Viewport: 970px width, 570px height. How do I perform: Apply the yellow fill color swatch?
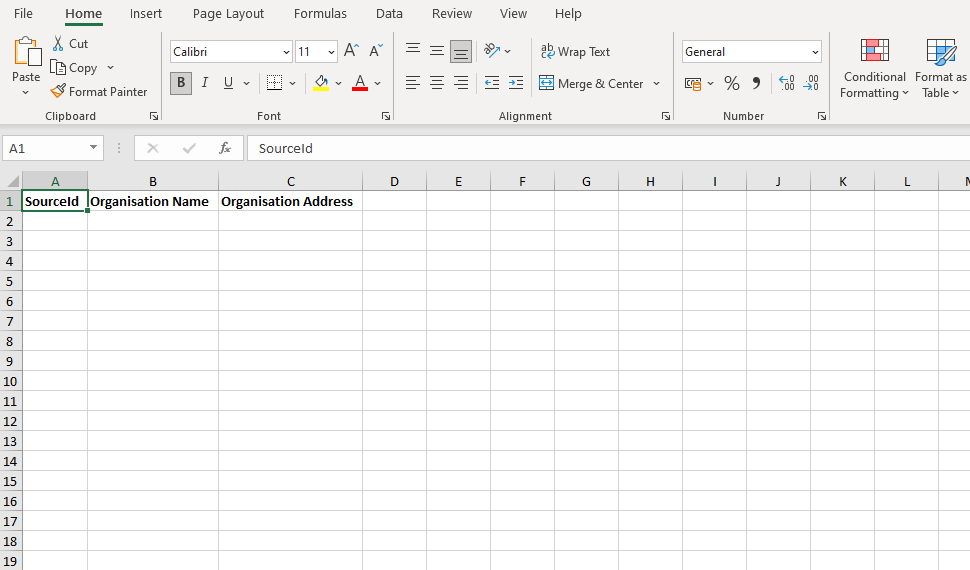pyautogui.click(x=321, y=83)
